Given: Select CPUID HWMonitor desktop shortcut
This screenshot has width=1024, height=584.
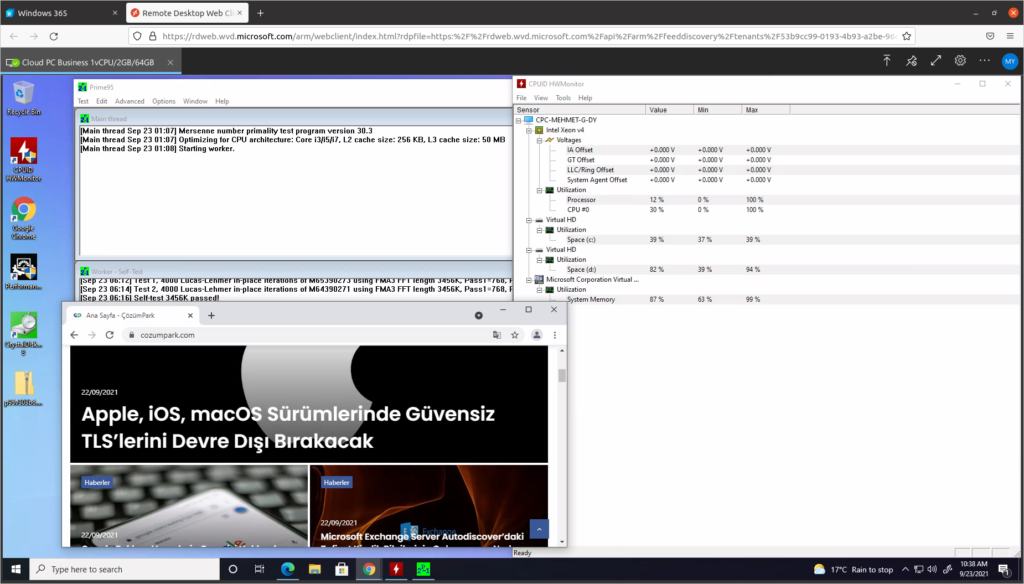Looking at the screenshot, I should click(24, 159).
